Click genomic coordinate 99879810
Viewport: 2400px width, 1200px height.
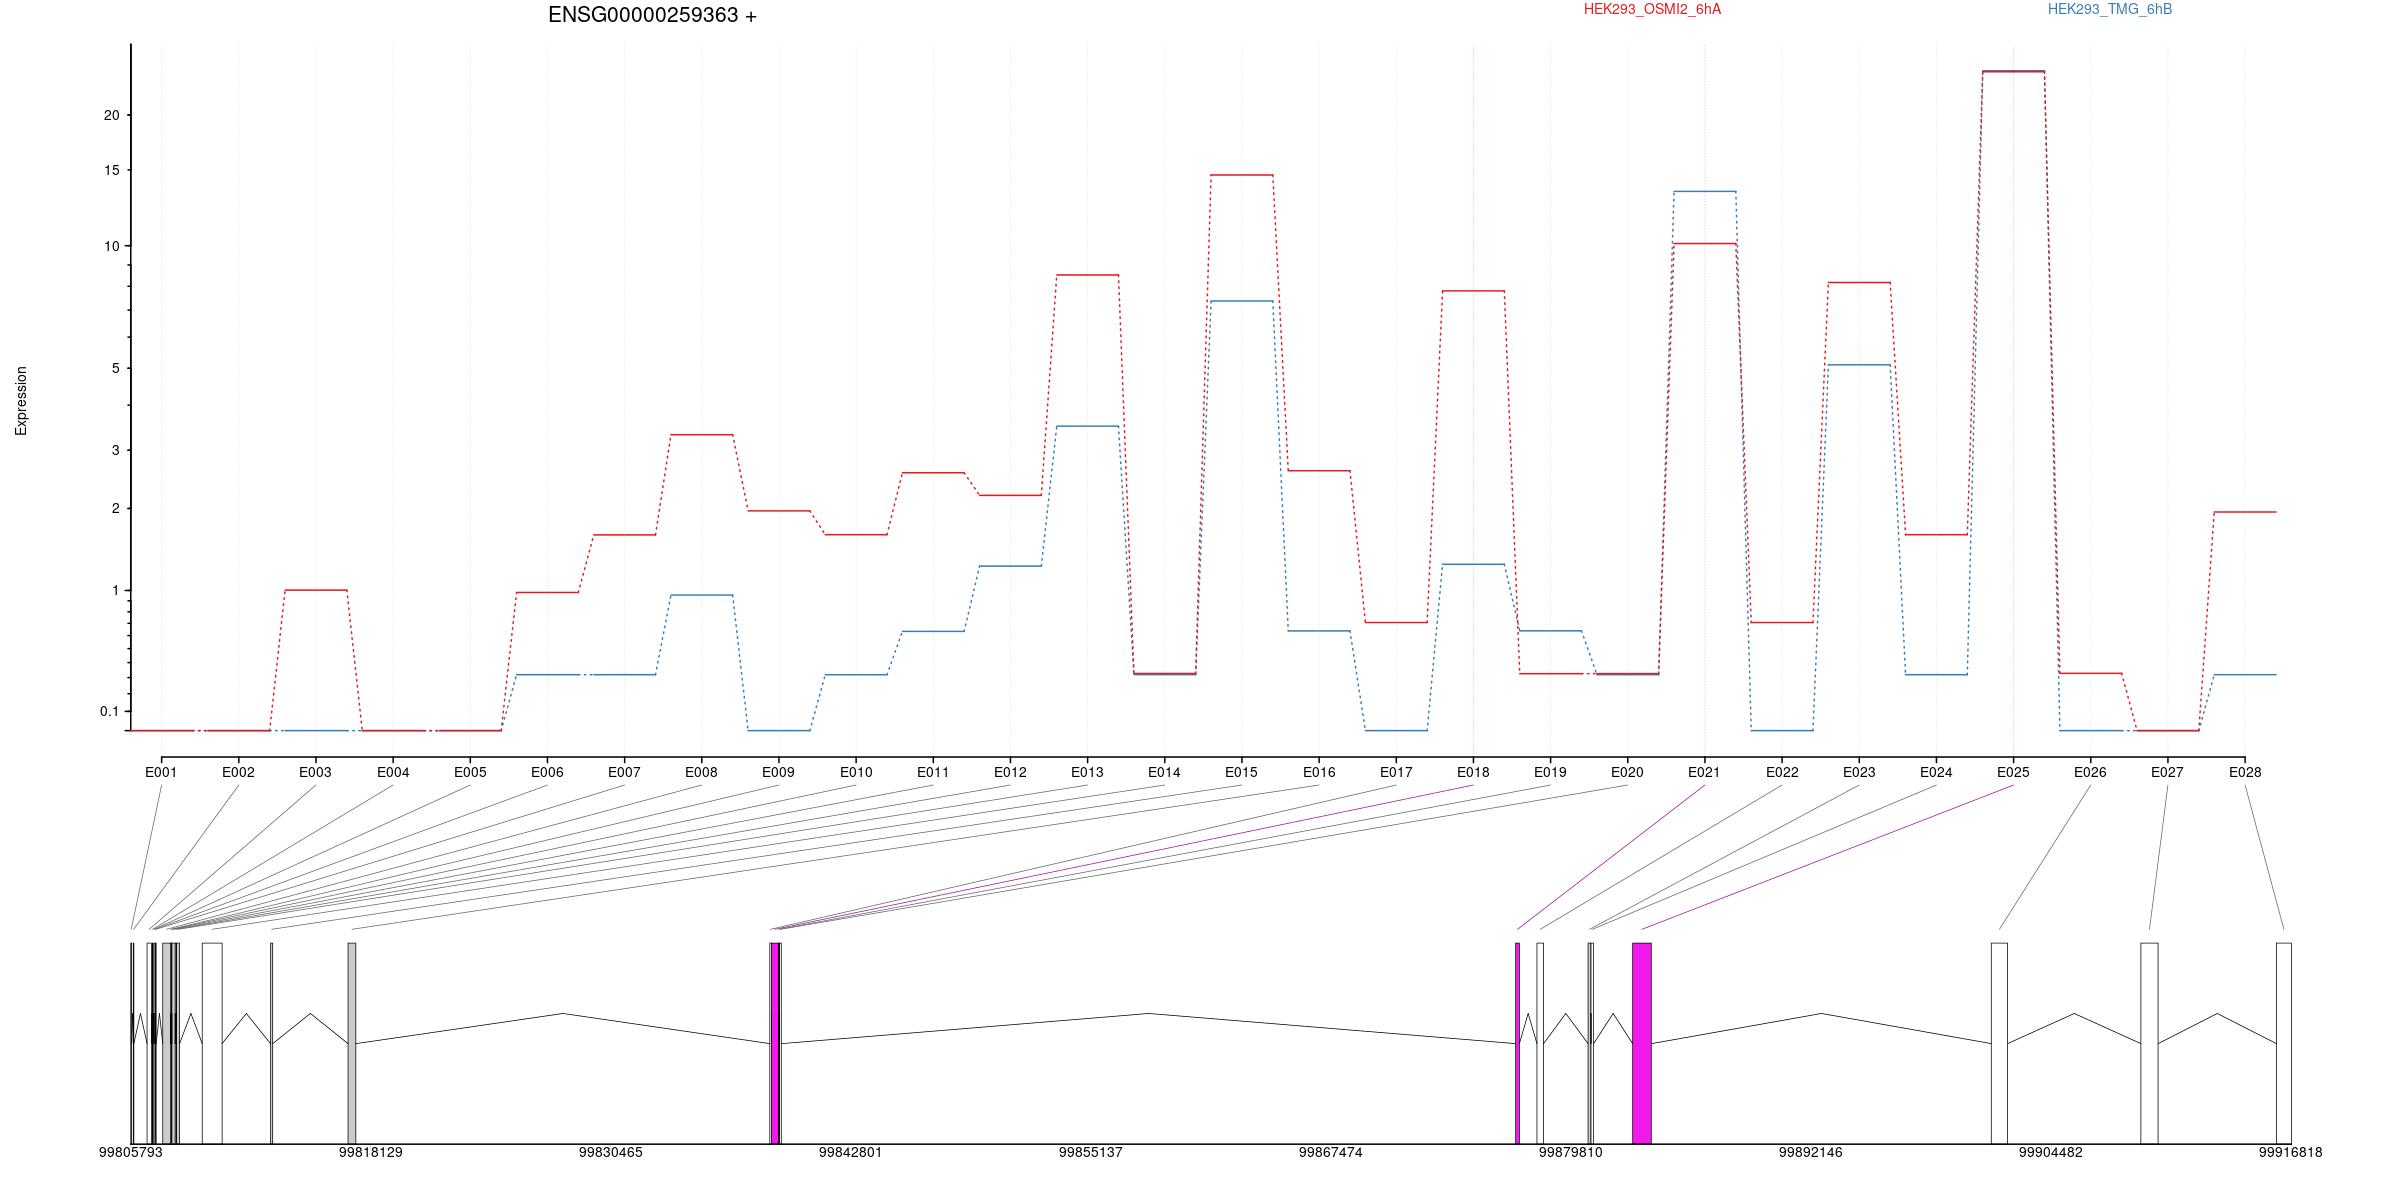pyautogui.click(x=1570, y=1152)
